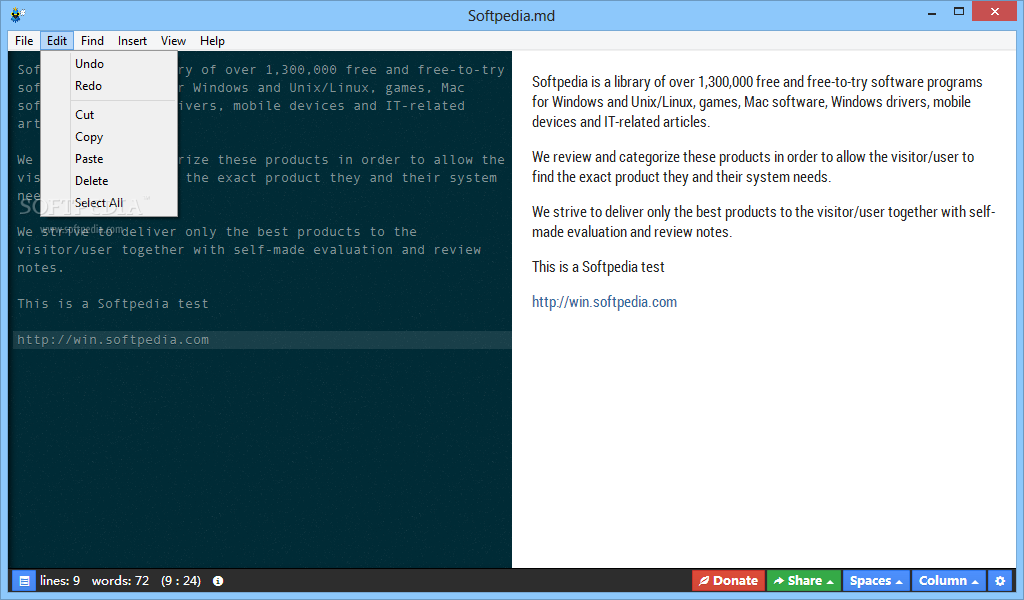Open the settings gear in status bar
The image size is (1024, 600).
click(1000, 580)
